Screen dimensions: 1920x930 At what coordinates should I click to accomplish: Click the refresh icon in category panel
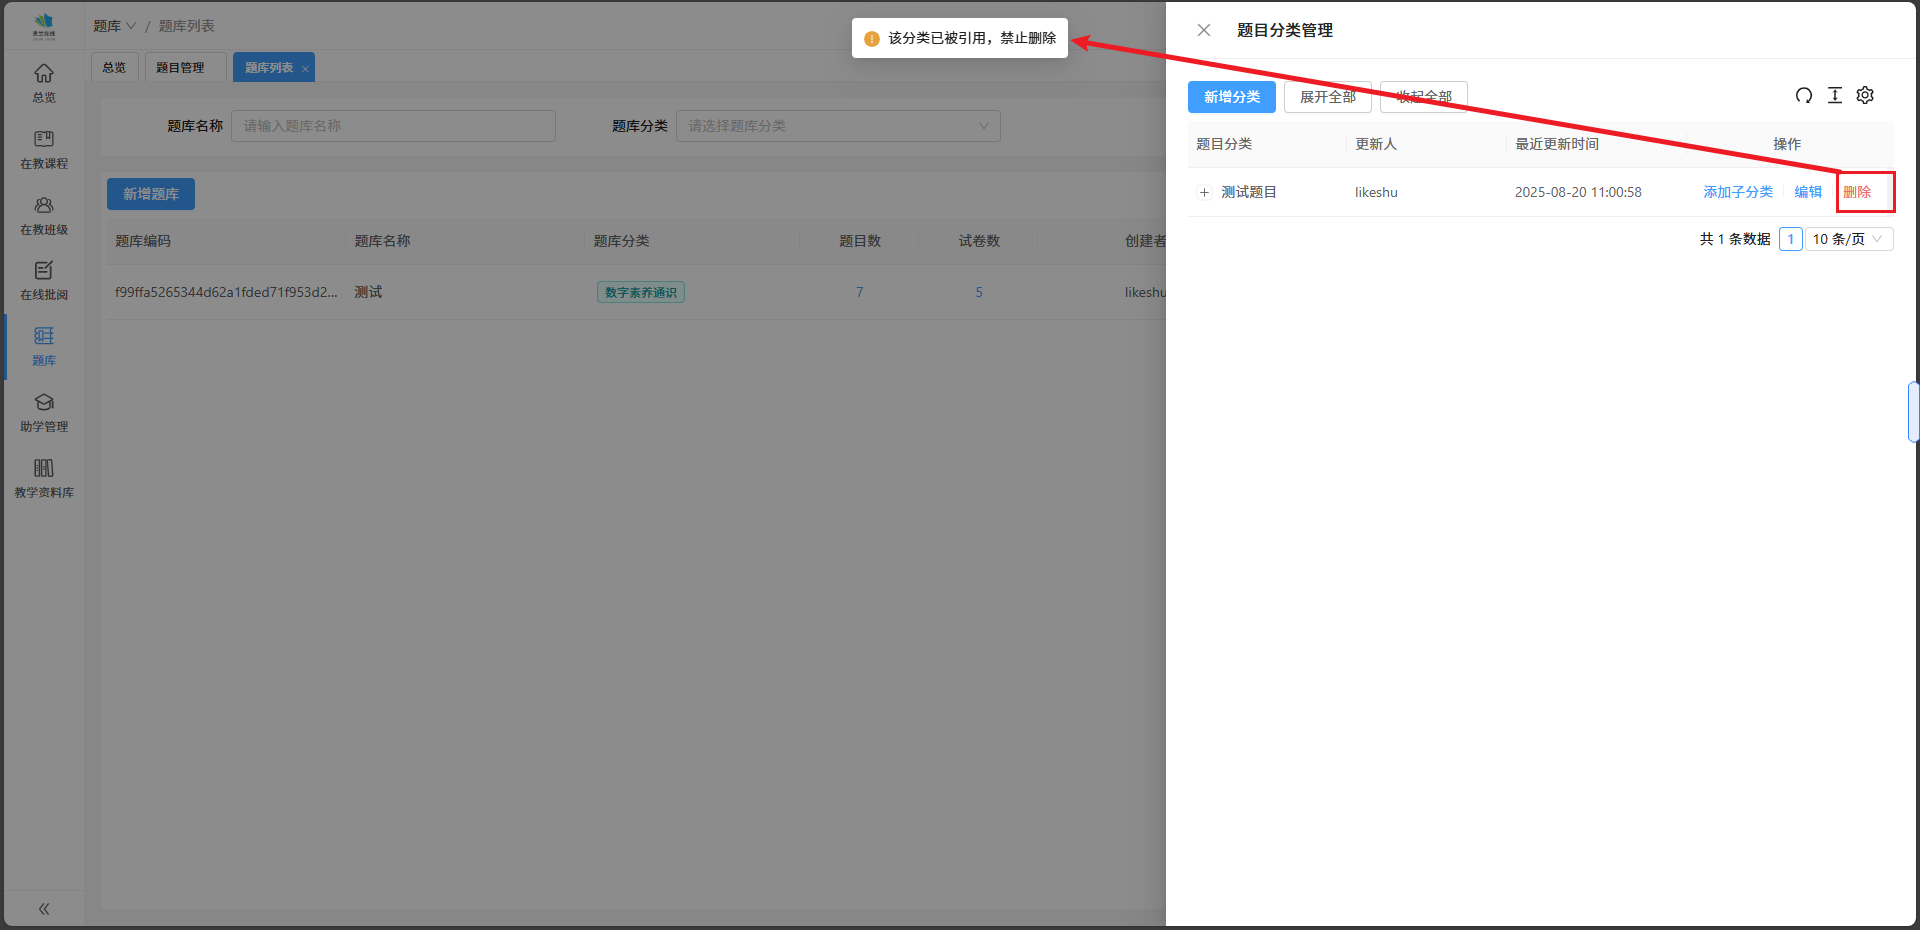click(1803, 96)
